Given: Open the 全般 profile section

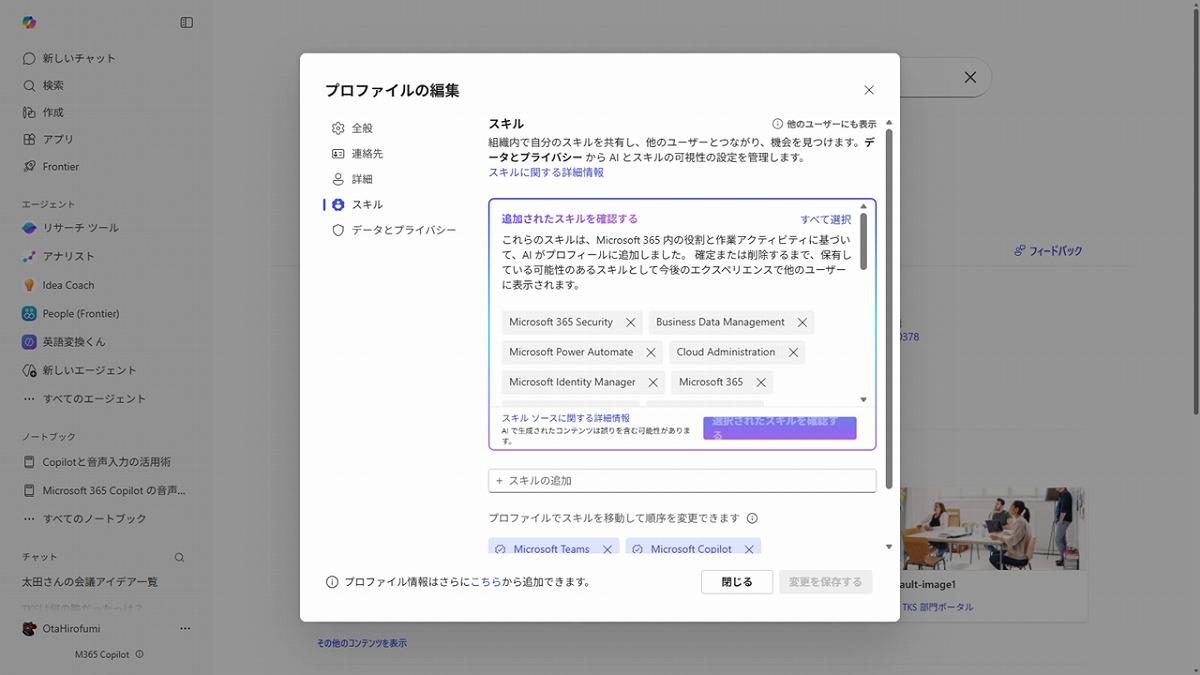Looking at the screenshot, I should pos(361,128).
